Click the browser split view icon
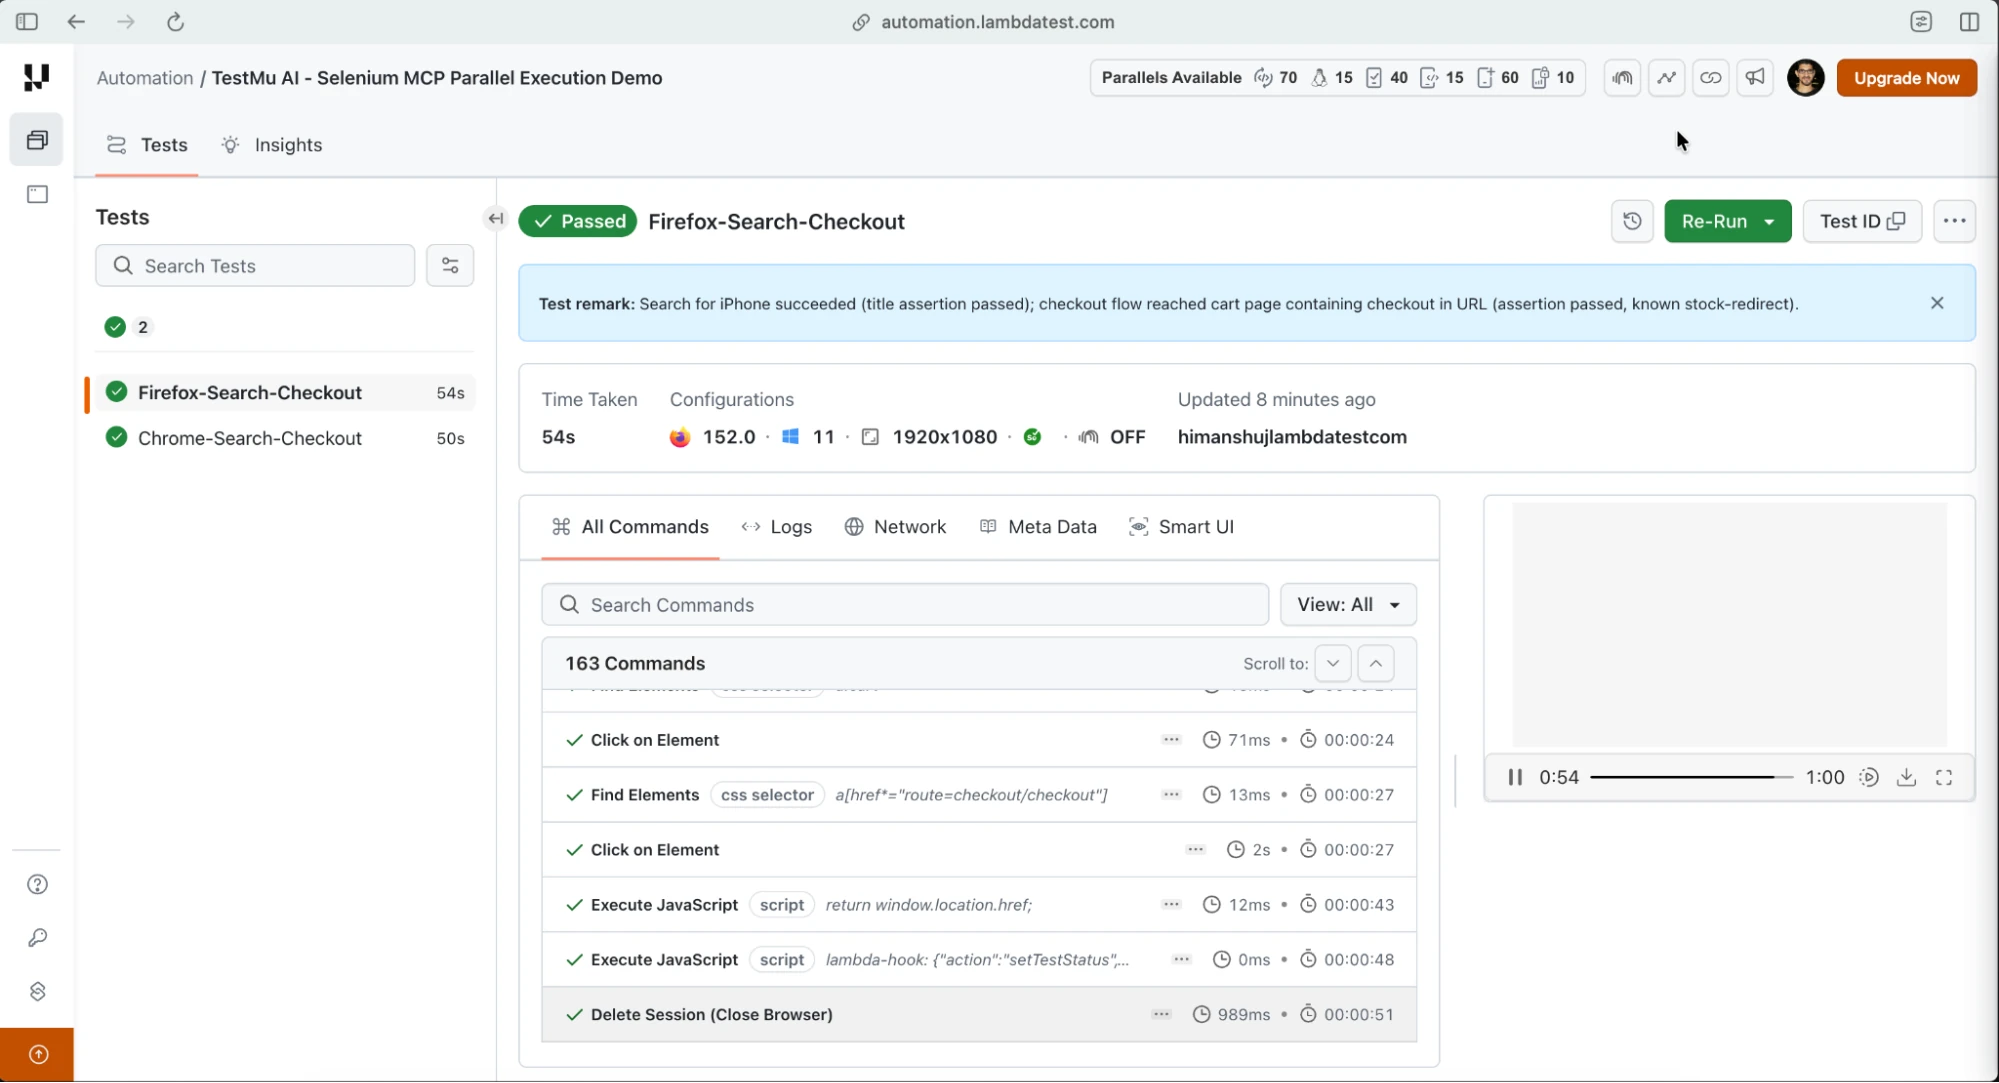The height and width of the screenshot is (1083, 1999). 1969,22
